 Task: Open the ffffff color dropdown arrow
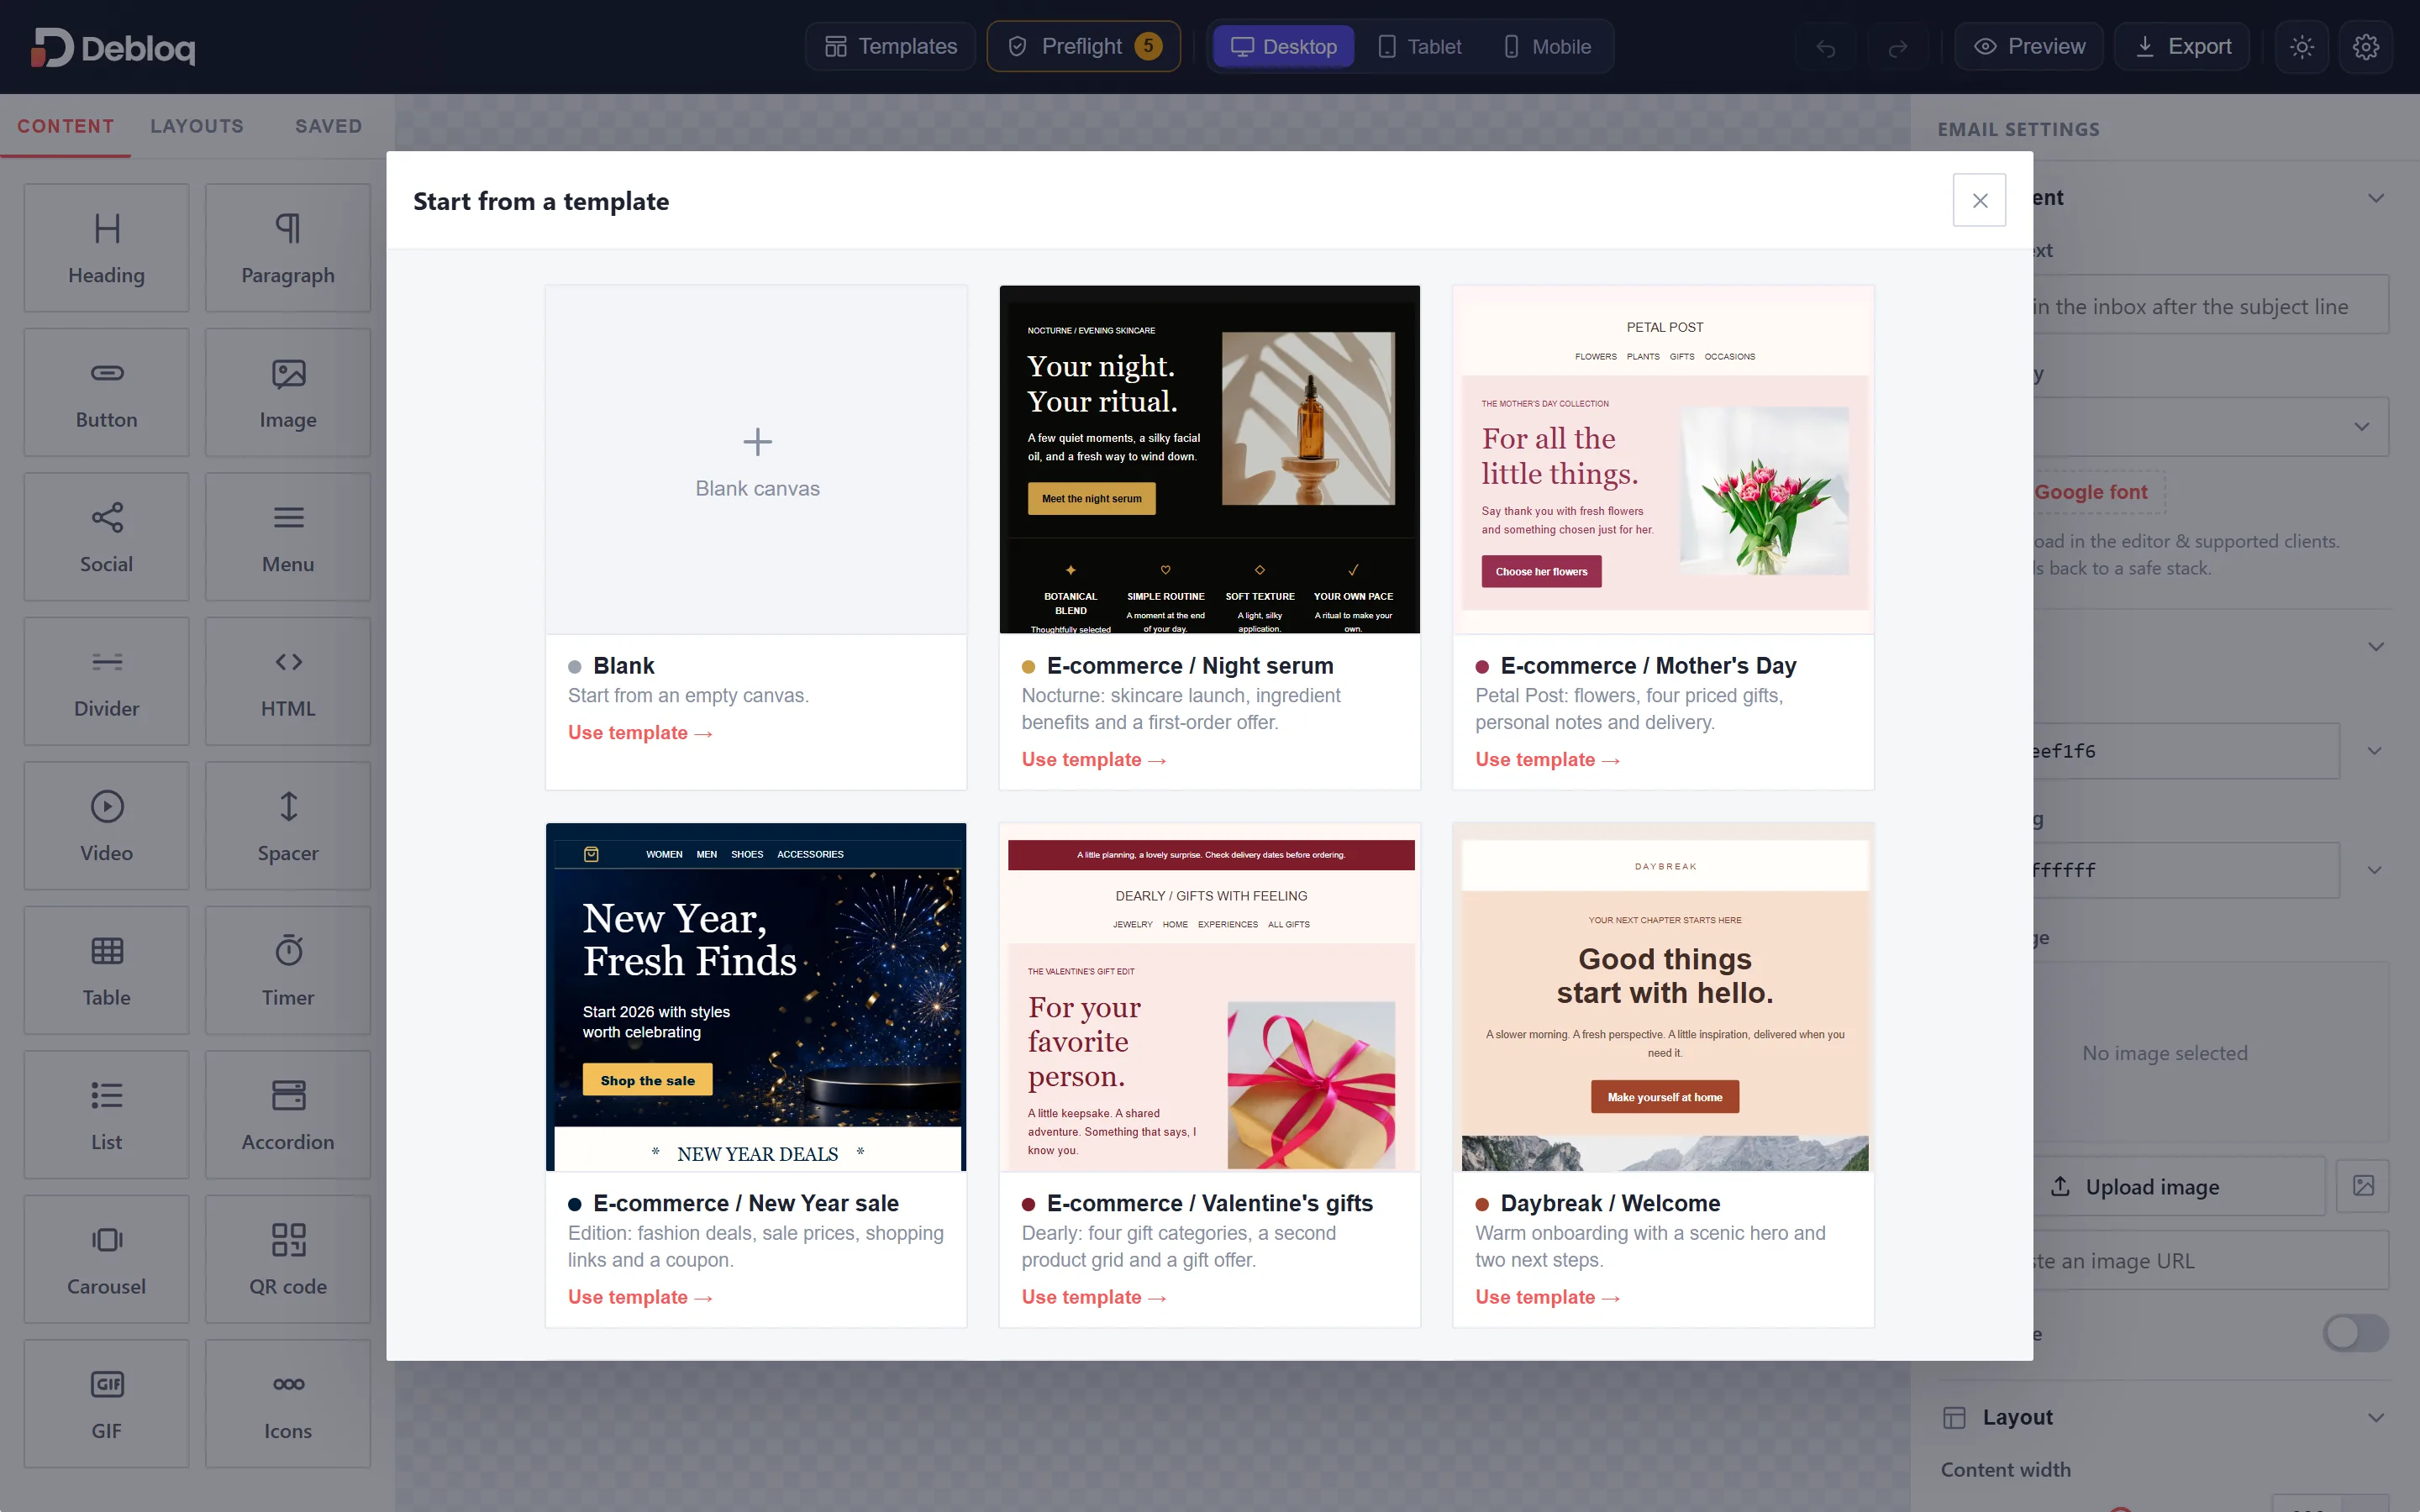pyautogui.click(x=2374, y=870)
